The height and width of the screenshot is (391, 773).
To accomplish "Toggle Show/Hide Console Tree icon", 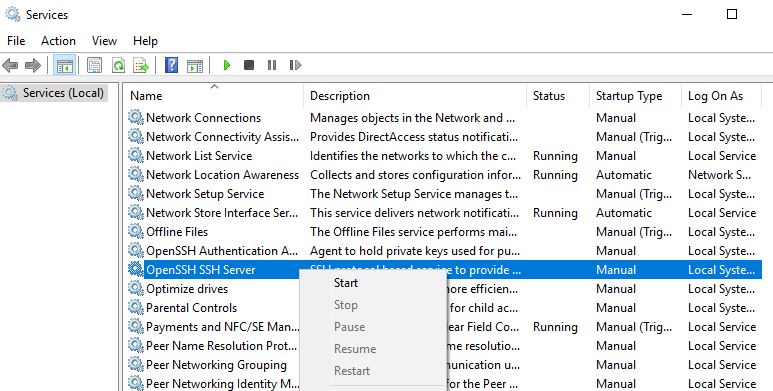I will [x=65, y=65].
